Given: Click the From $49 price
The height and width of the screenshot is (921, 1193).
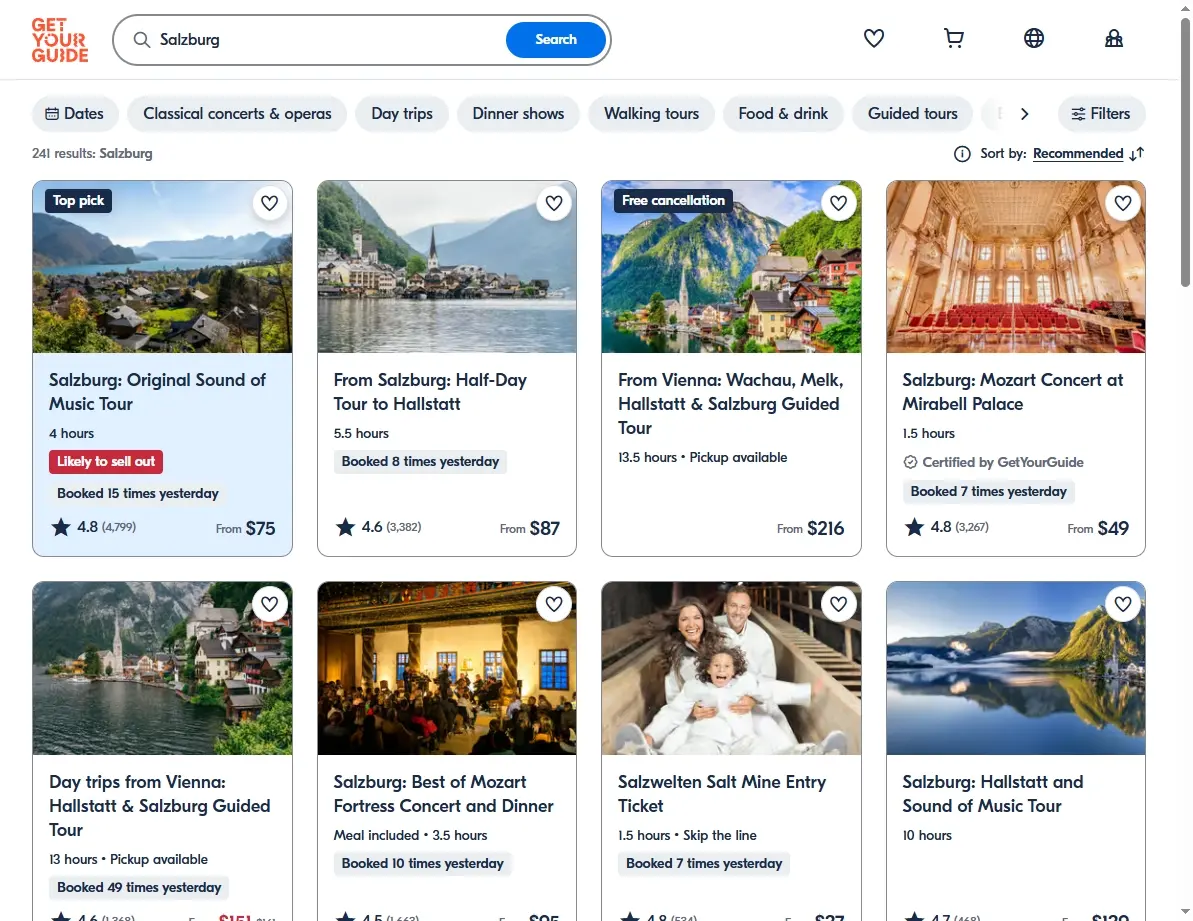Looking at the screenshot, I should 1098,529.
